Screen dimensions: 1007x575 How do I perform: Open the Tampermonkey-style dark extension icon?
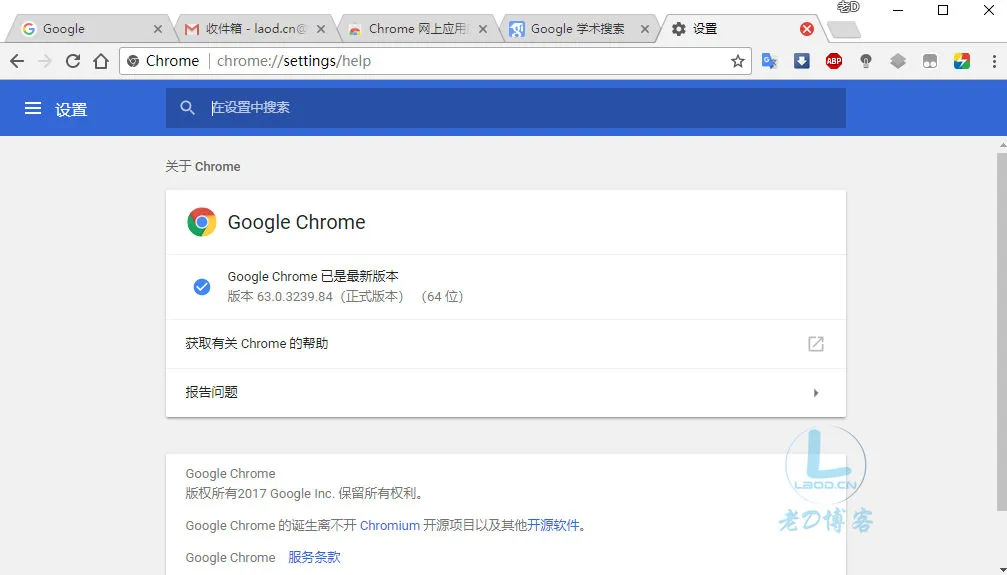(x=930, y=61)
